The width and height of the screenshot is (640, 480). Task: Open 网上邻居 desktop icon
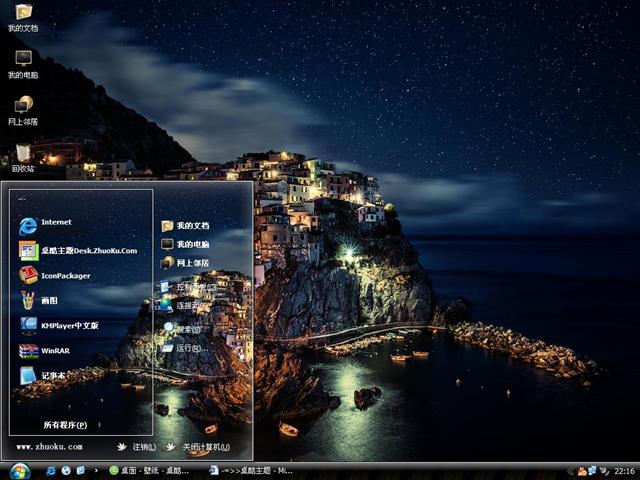click(23, 107)
